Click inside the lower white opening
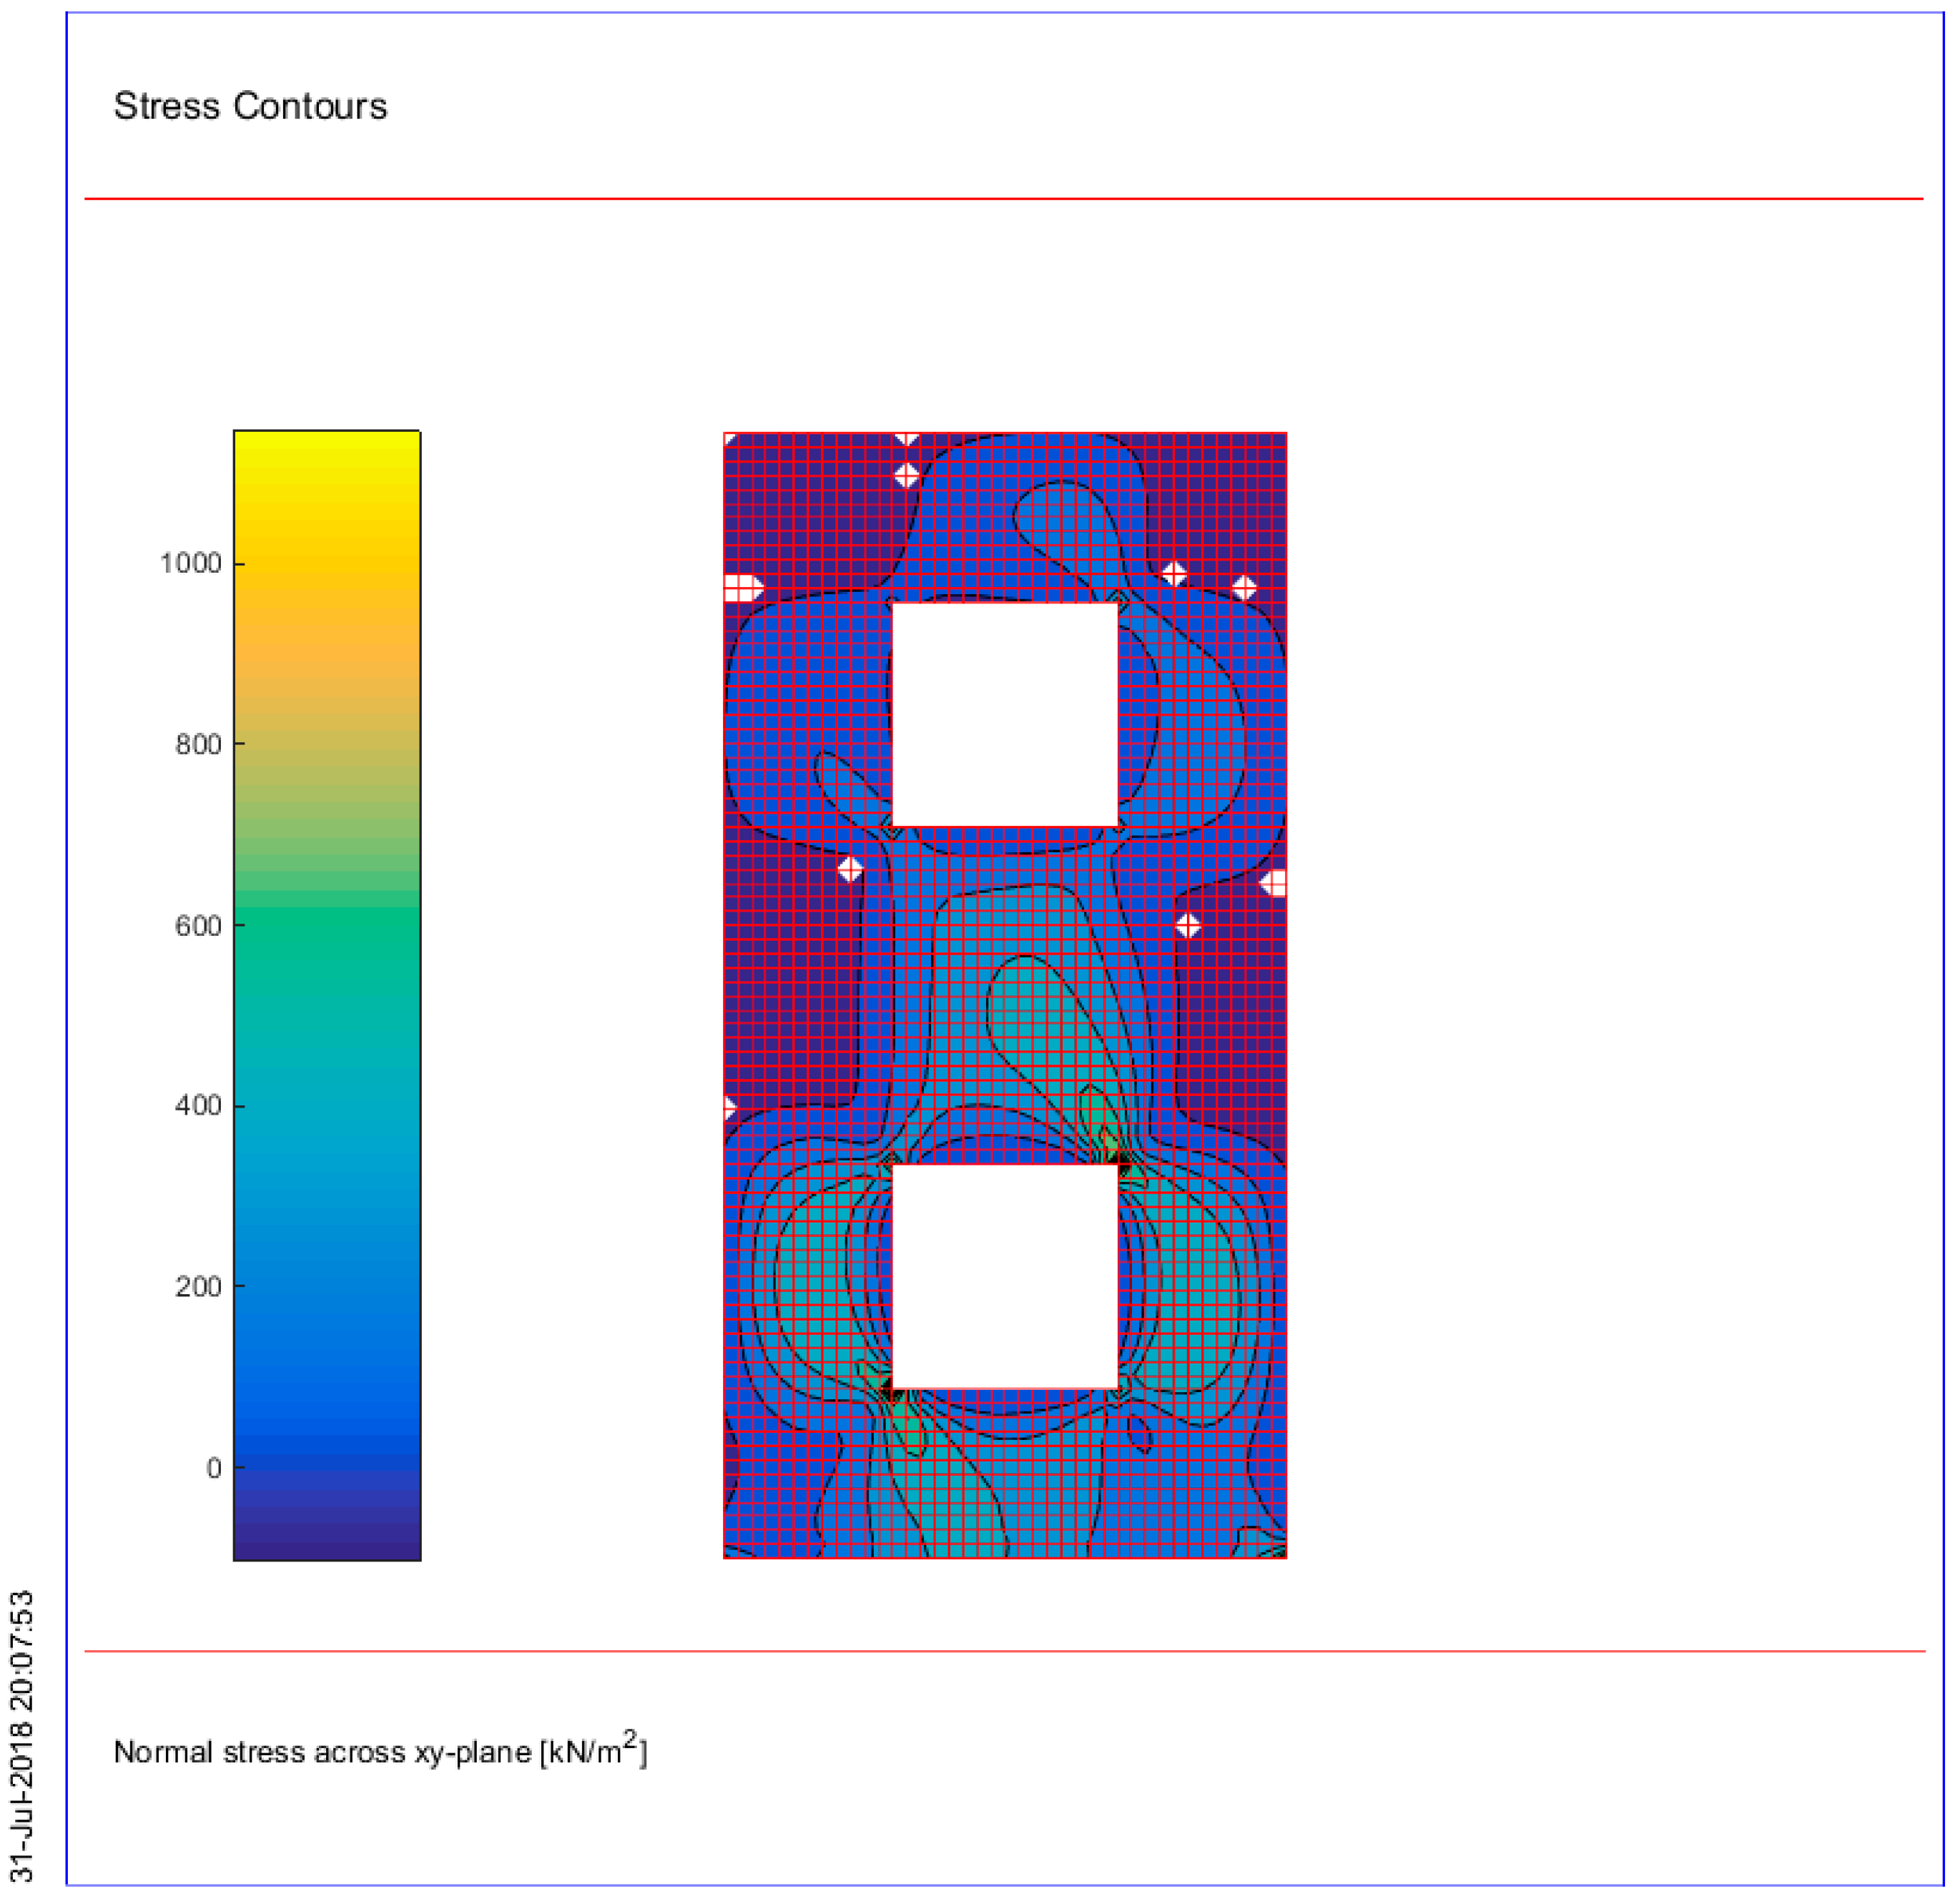Viewport: 1960px width, 1904px height. (1004, 1276)
